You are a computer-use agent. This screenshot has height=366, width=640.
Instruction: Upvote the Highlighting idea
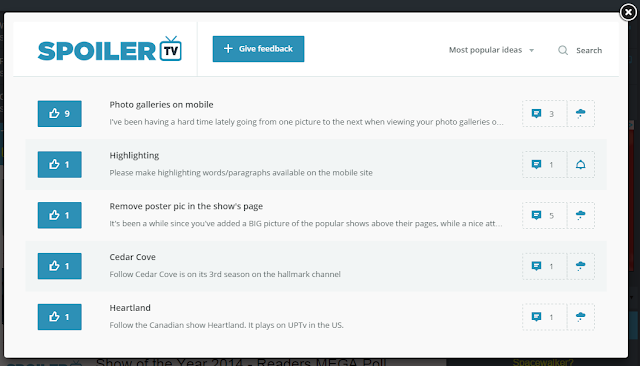60,164
